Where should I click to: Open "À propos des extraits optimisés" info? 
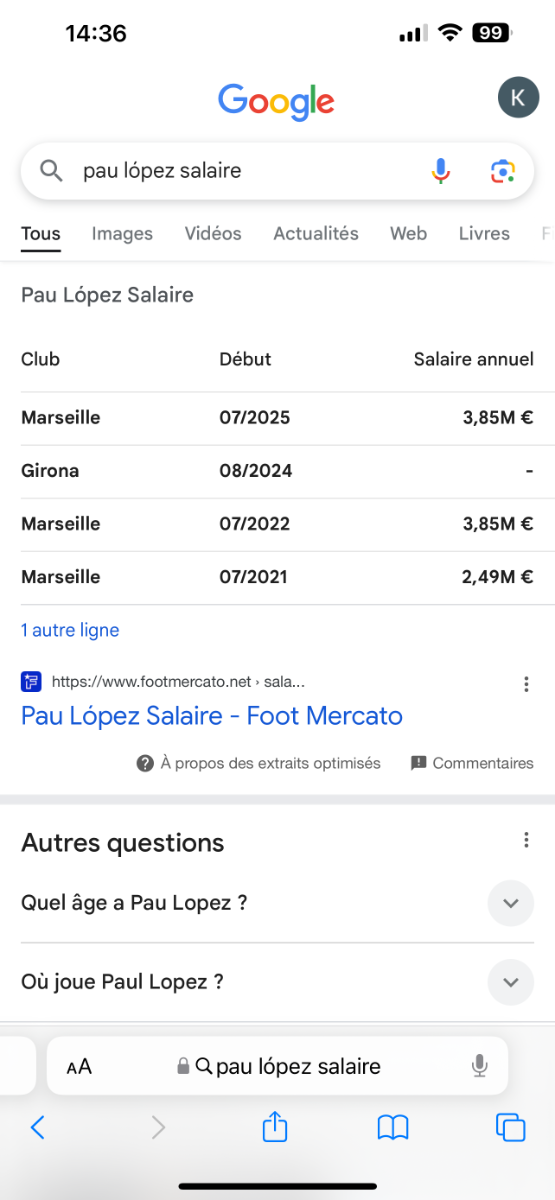click(259, 763)
